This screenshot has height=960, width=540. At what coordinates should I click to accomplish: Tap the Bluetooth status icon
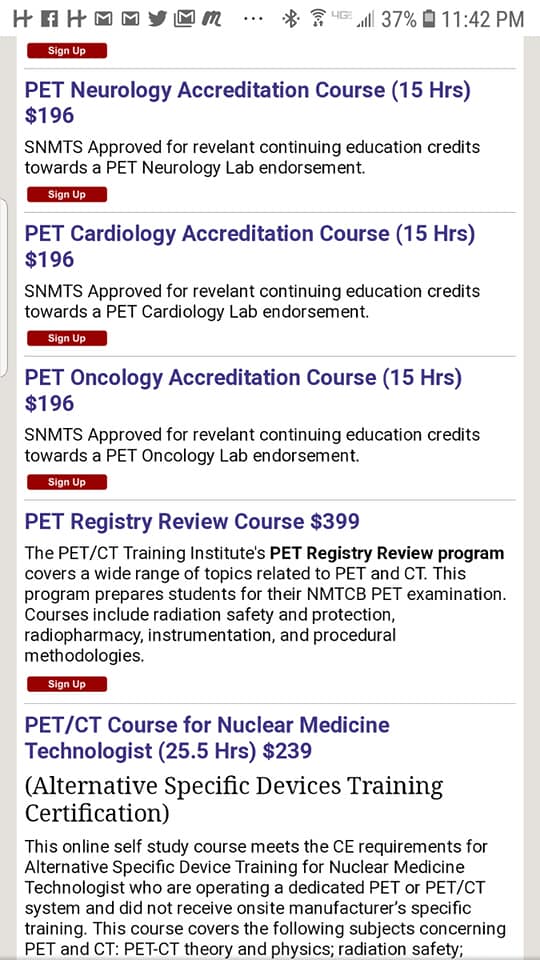[x=291, y=20]
